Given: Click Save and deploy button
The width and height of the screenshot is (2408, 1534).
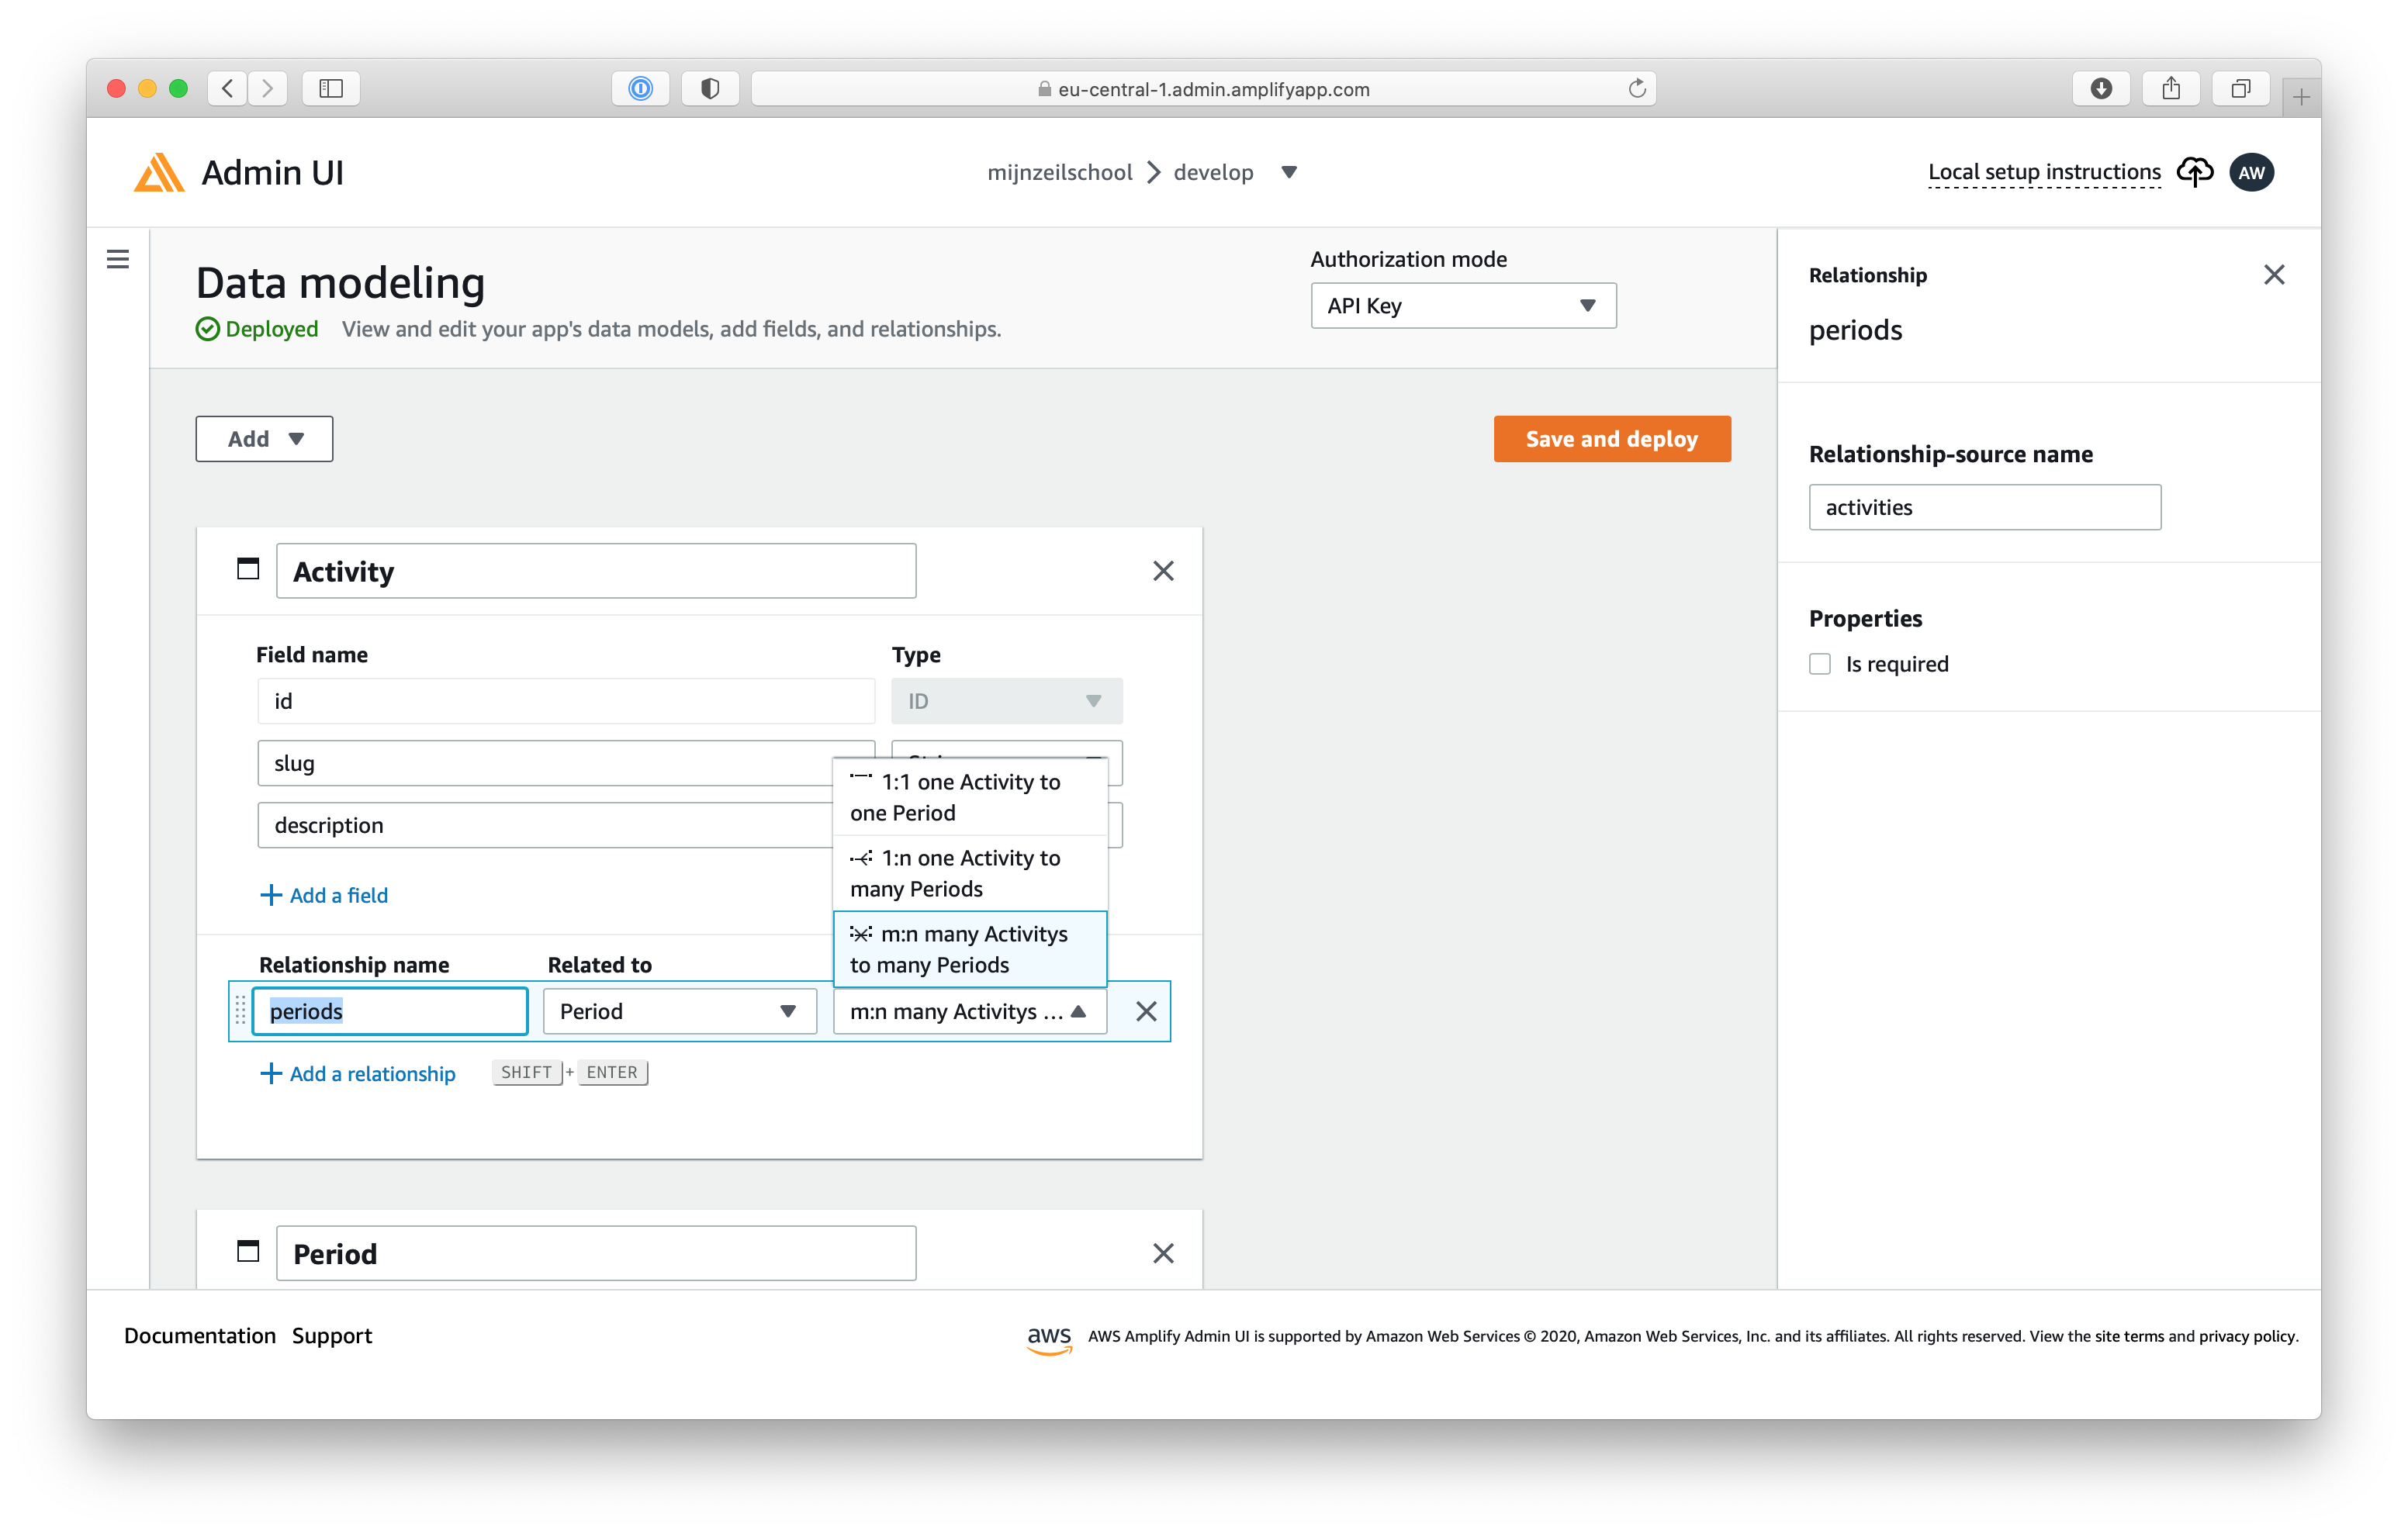Looking at the screenshot, I should [1611, 439].
